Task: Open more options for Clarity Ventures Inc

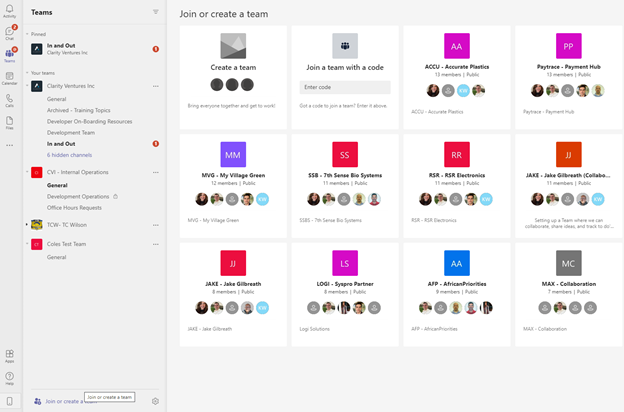Action: pyautogui.click(x=156, y=86)
